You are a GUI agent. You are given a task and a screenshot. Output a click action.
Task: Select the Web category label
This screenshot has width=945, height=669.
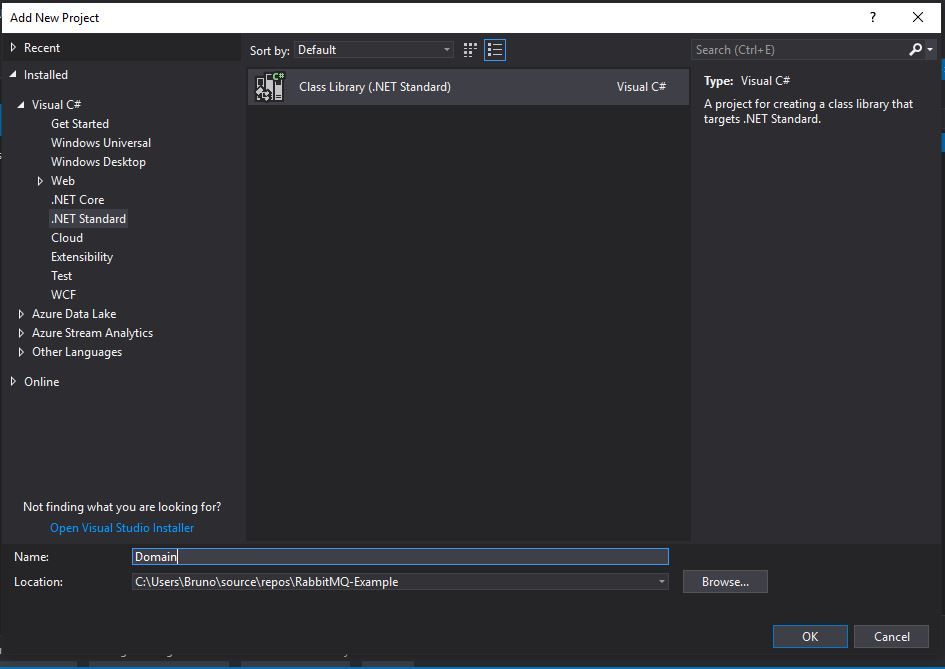63,181
